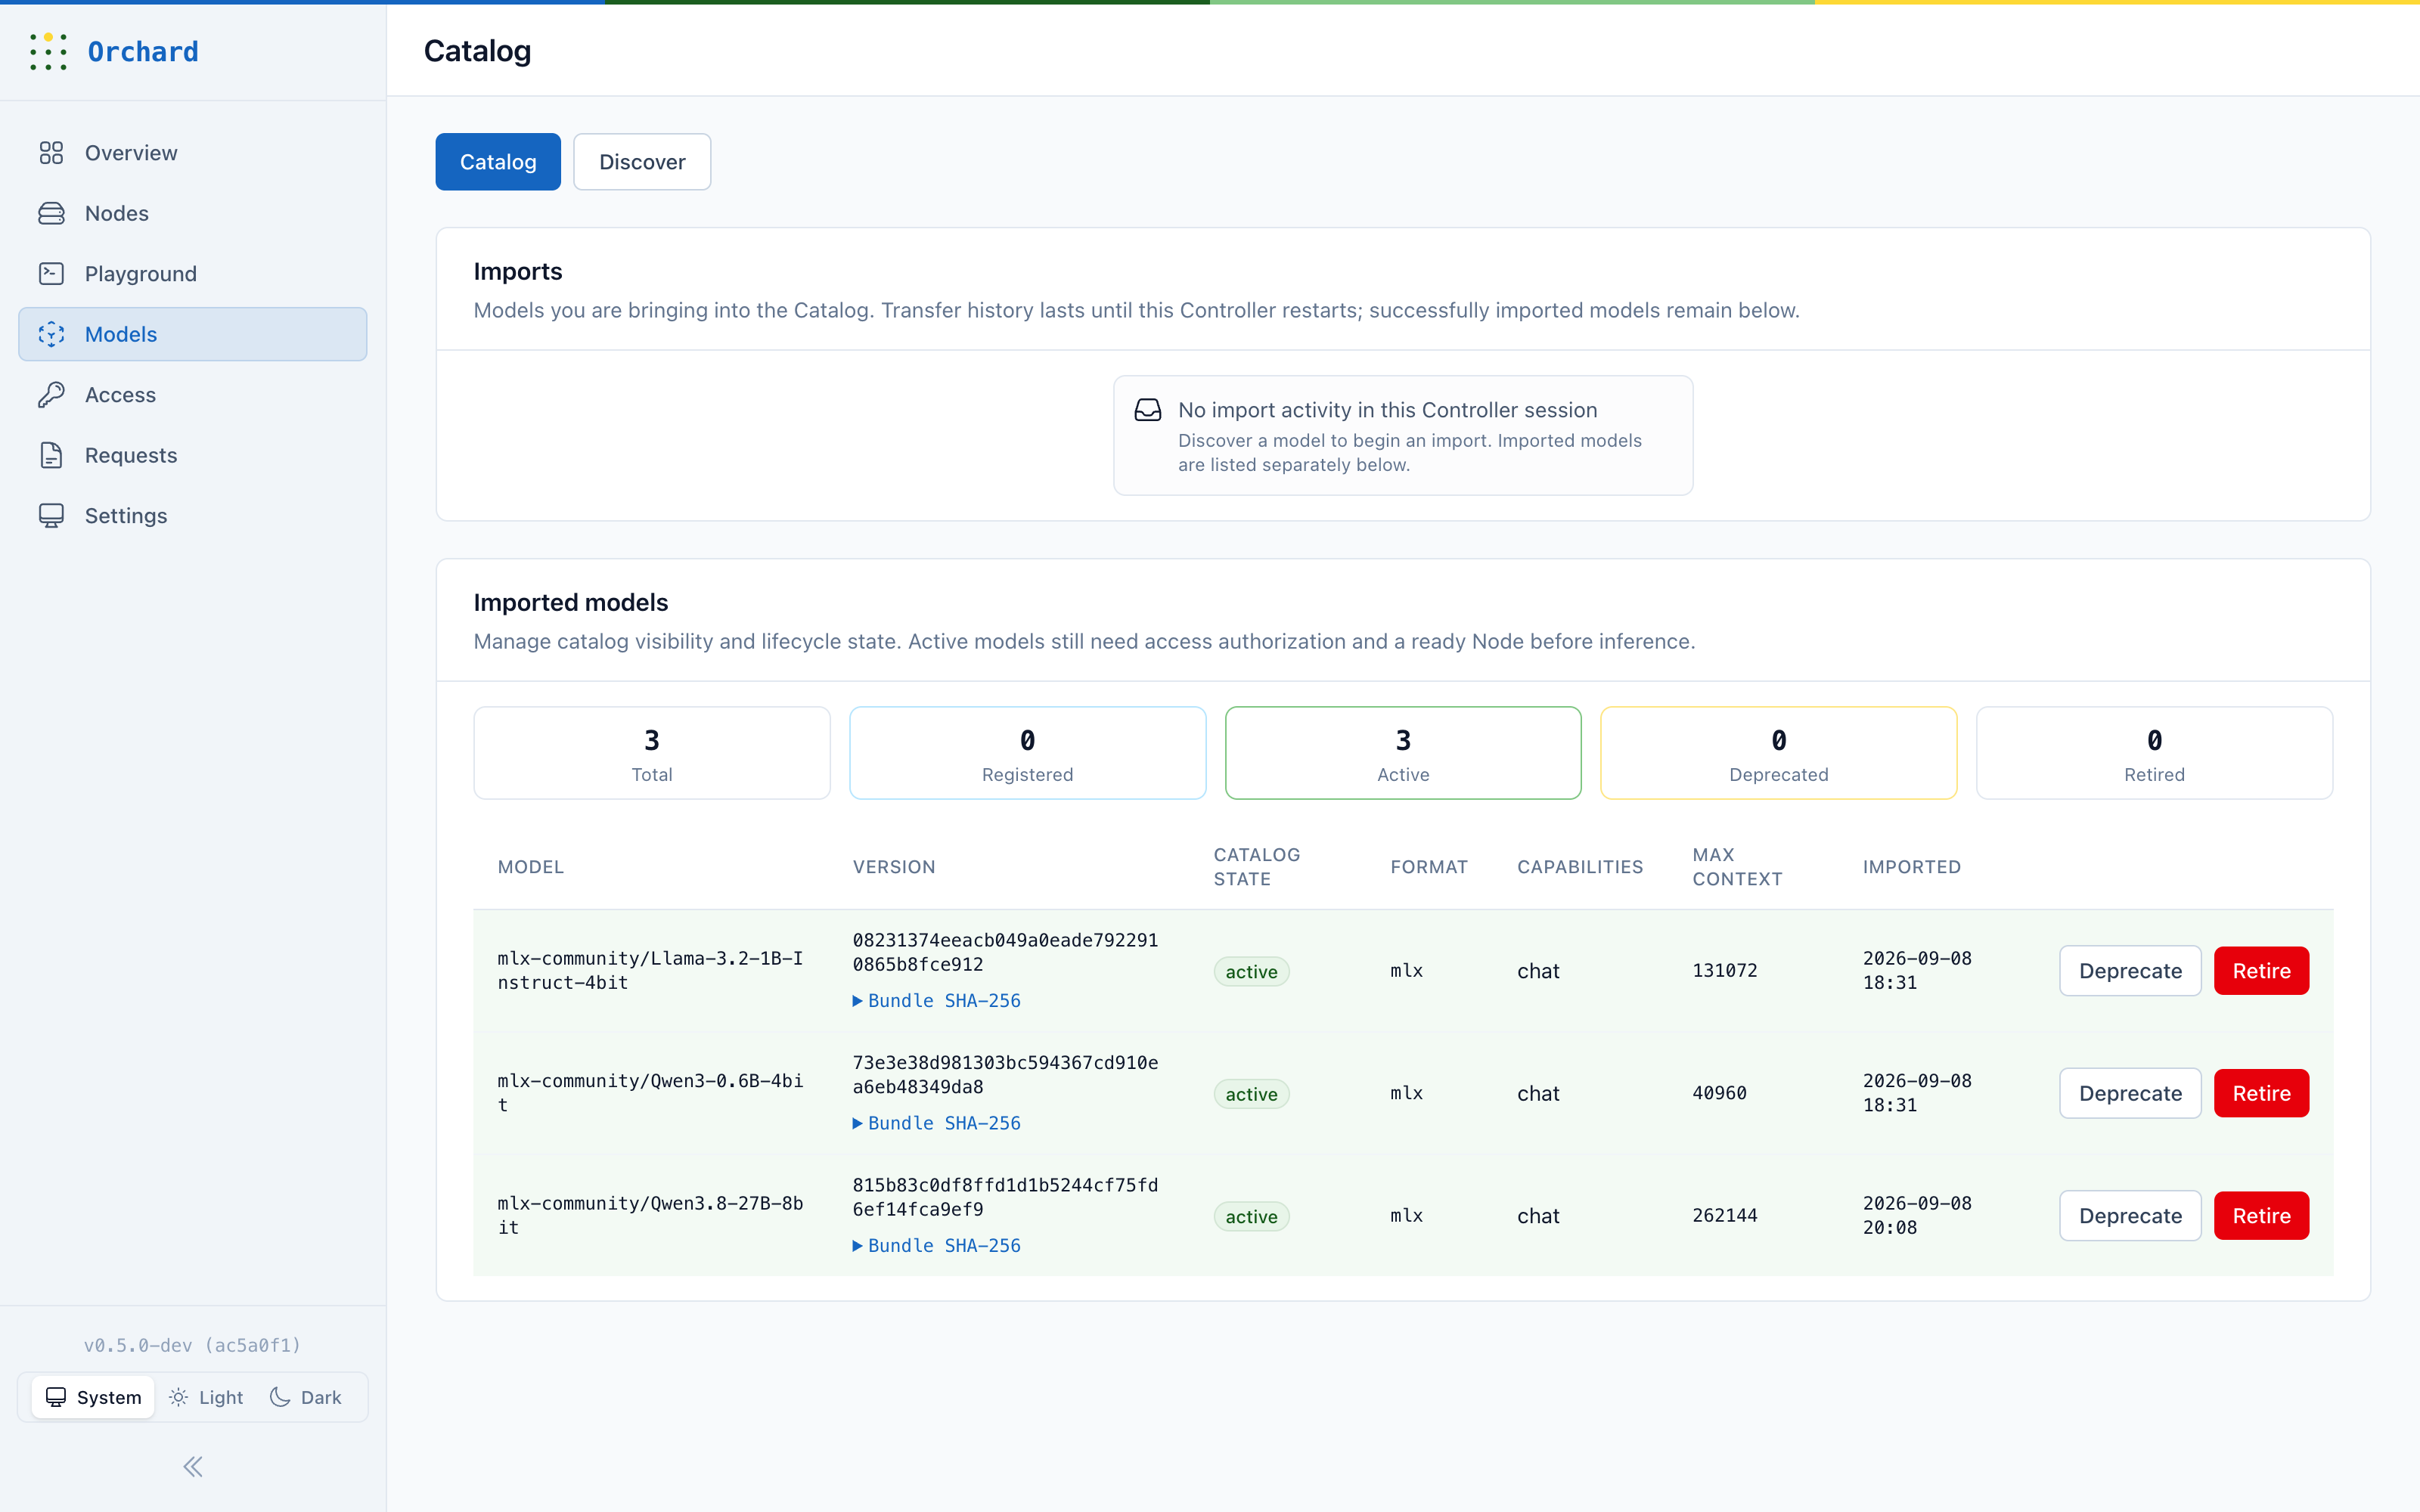Expand Bundle SHA-256 for Llama-3.2-1B model

pos(937,1001)
